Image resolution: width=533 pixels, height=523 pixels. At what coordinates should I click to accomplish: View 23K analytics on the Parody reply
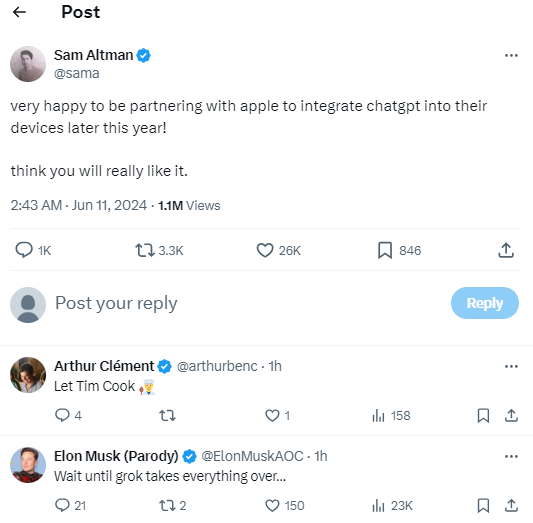point(392,505)
